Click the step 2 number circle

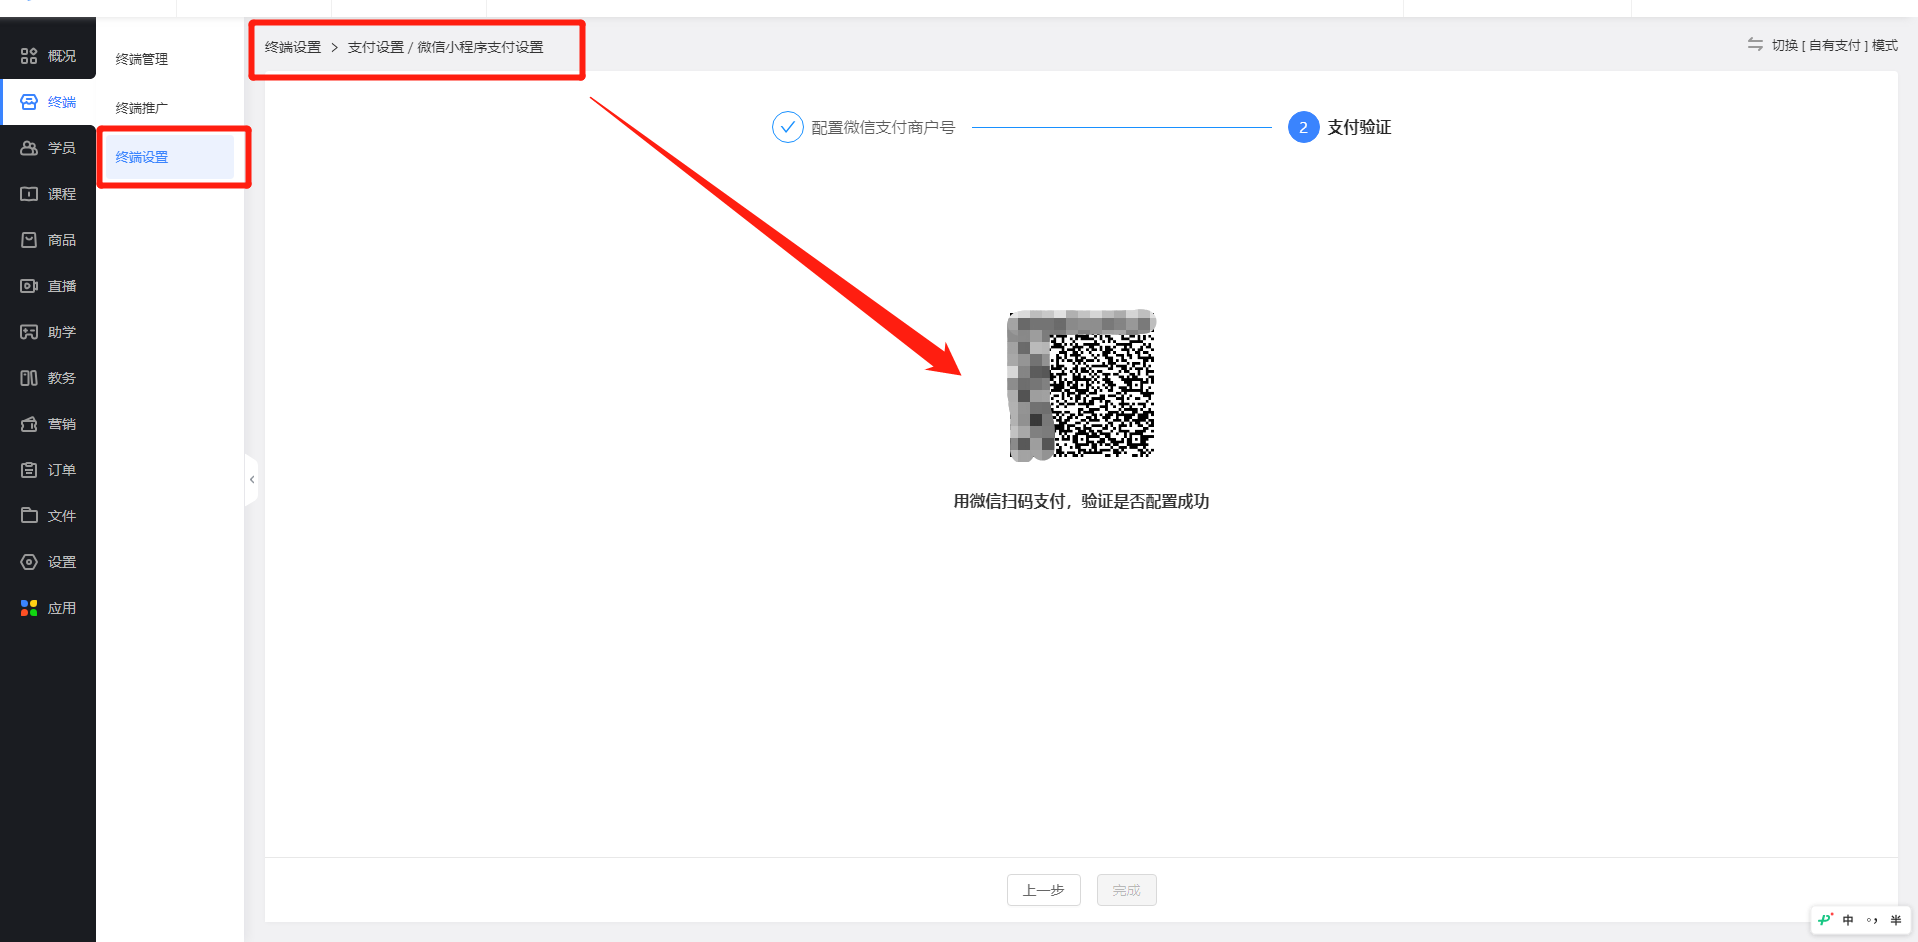click(1303, 127)
